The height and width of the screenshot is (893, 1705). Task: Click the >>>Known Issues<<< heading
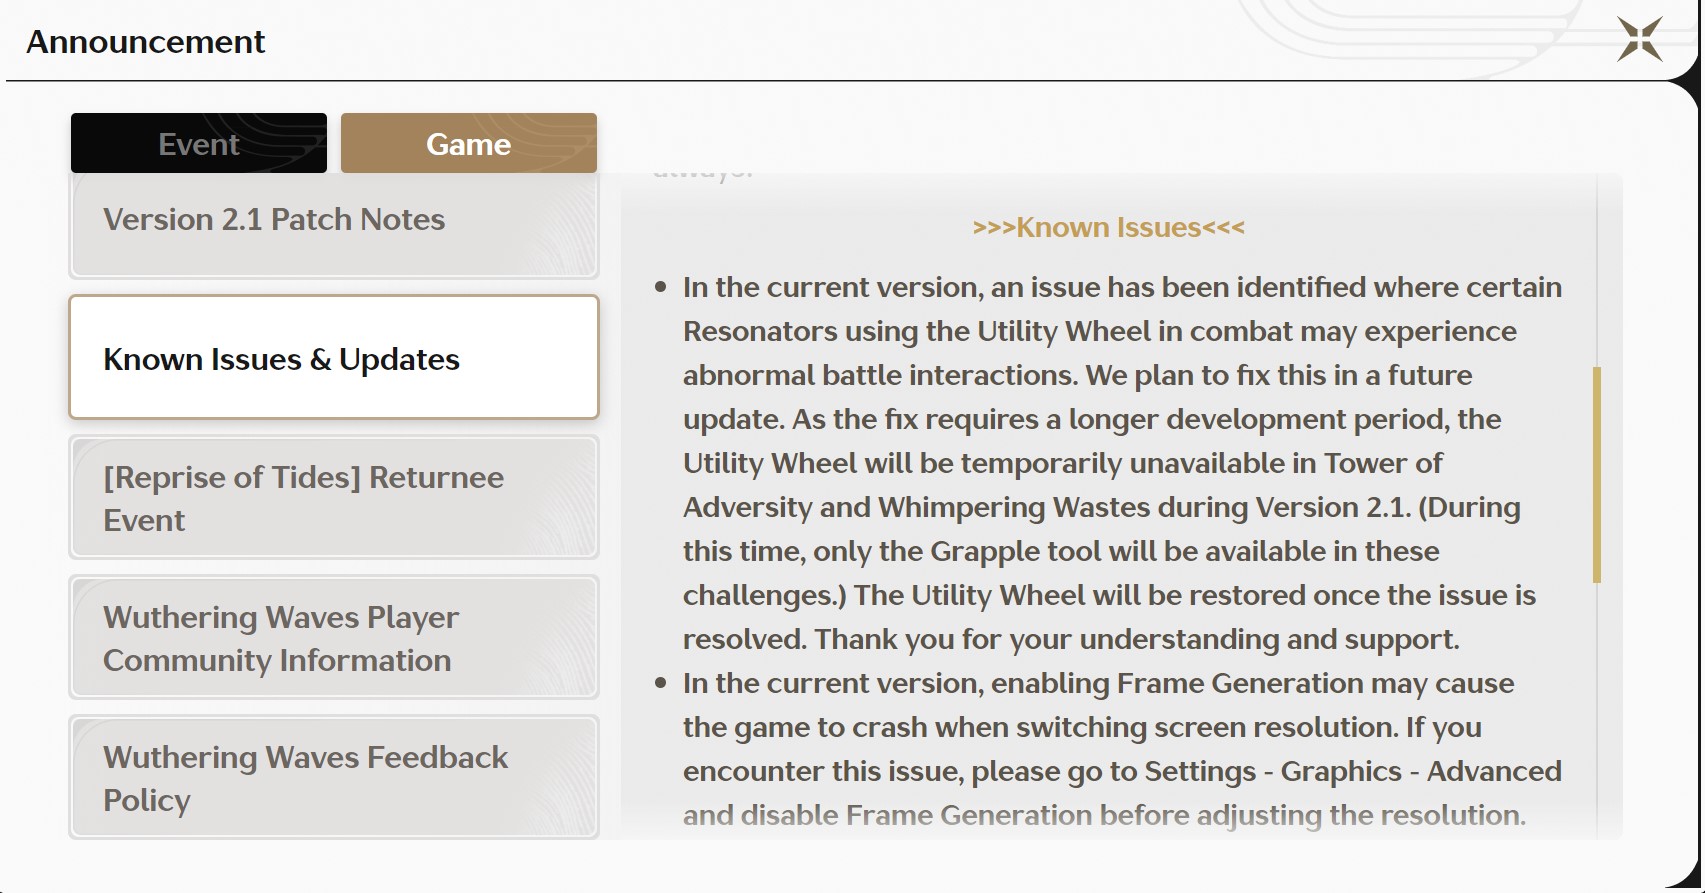click(1108, 228)
